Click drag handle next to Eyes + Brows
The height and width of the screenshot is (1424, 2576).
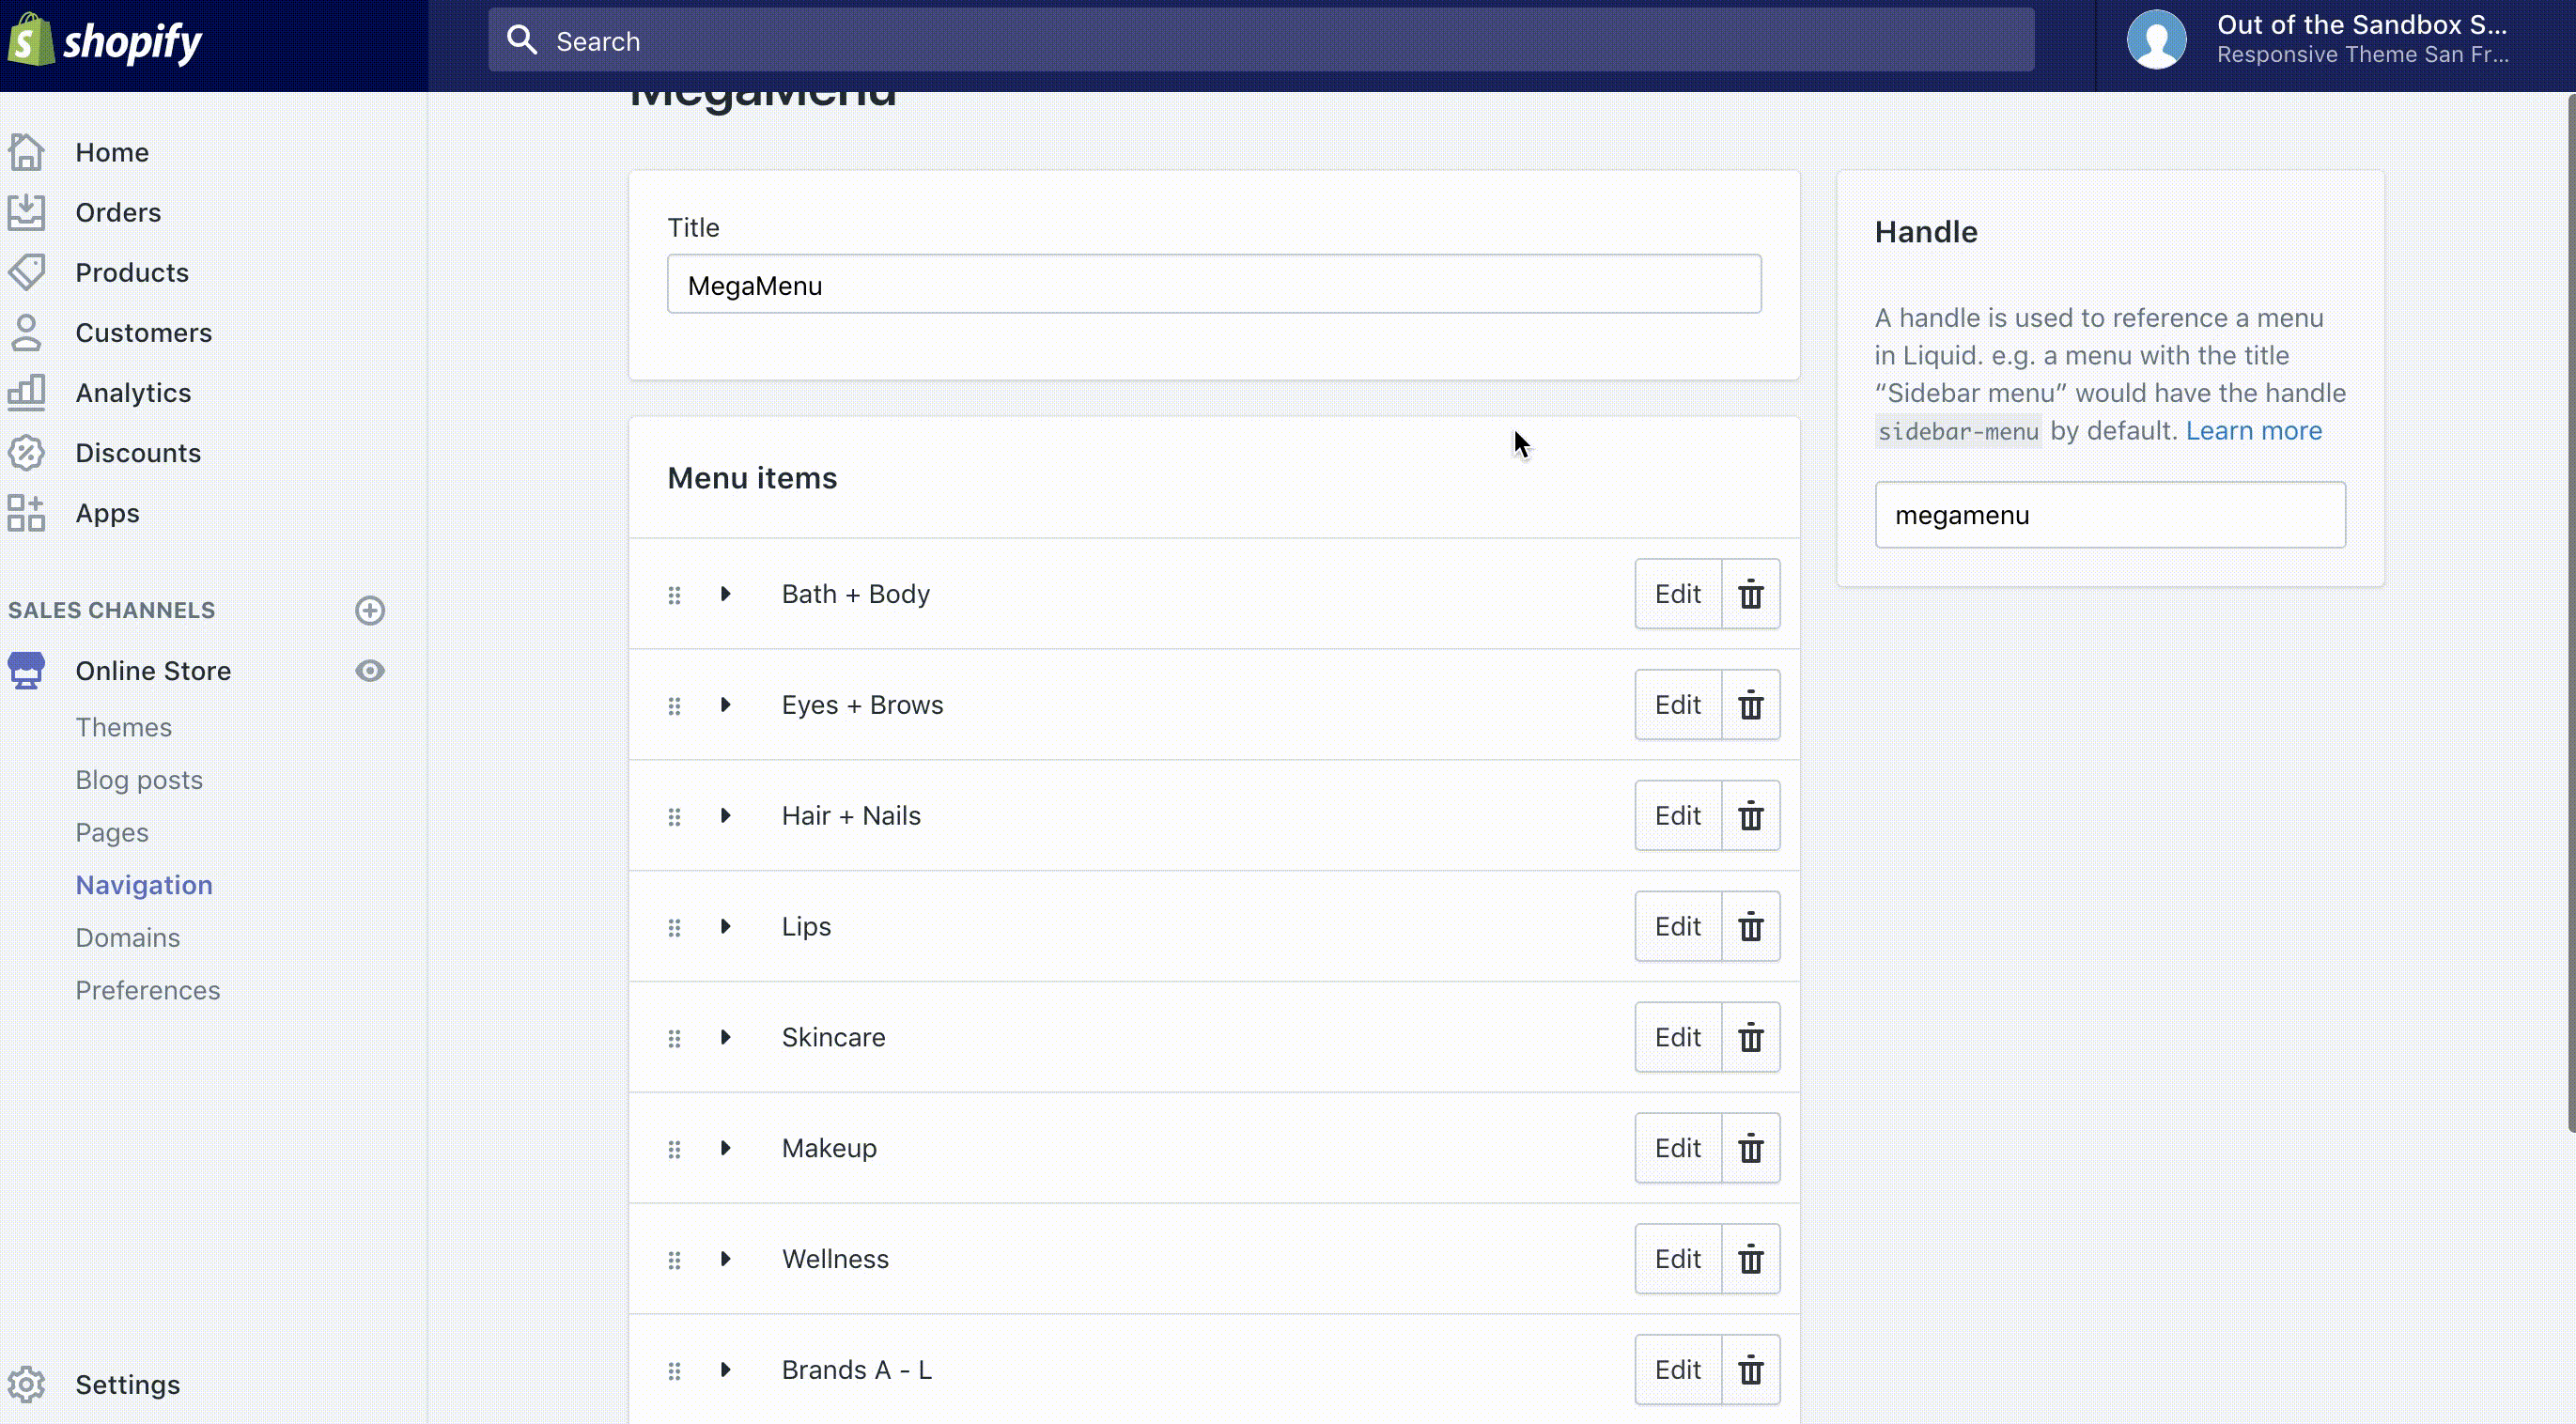674,706
